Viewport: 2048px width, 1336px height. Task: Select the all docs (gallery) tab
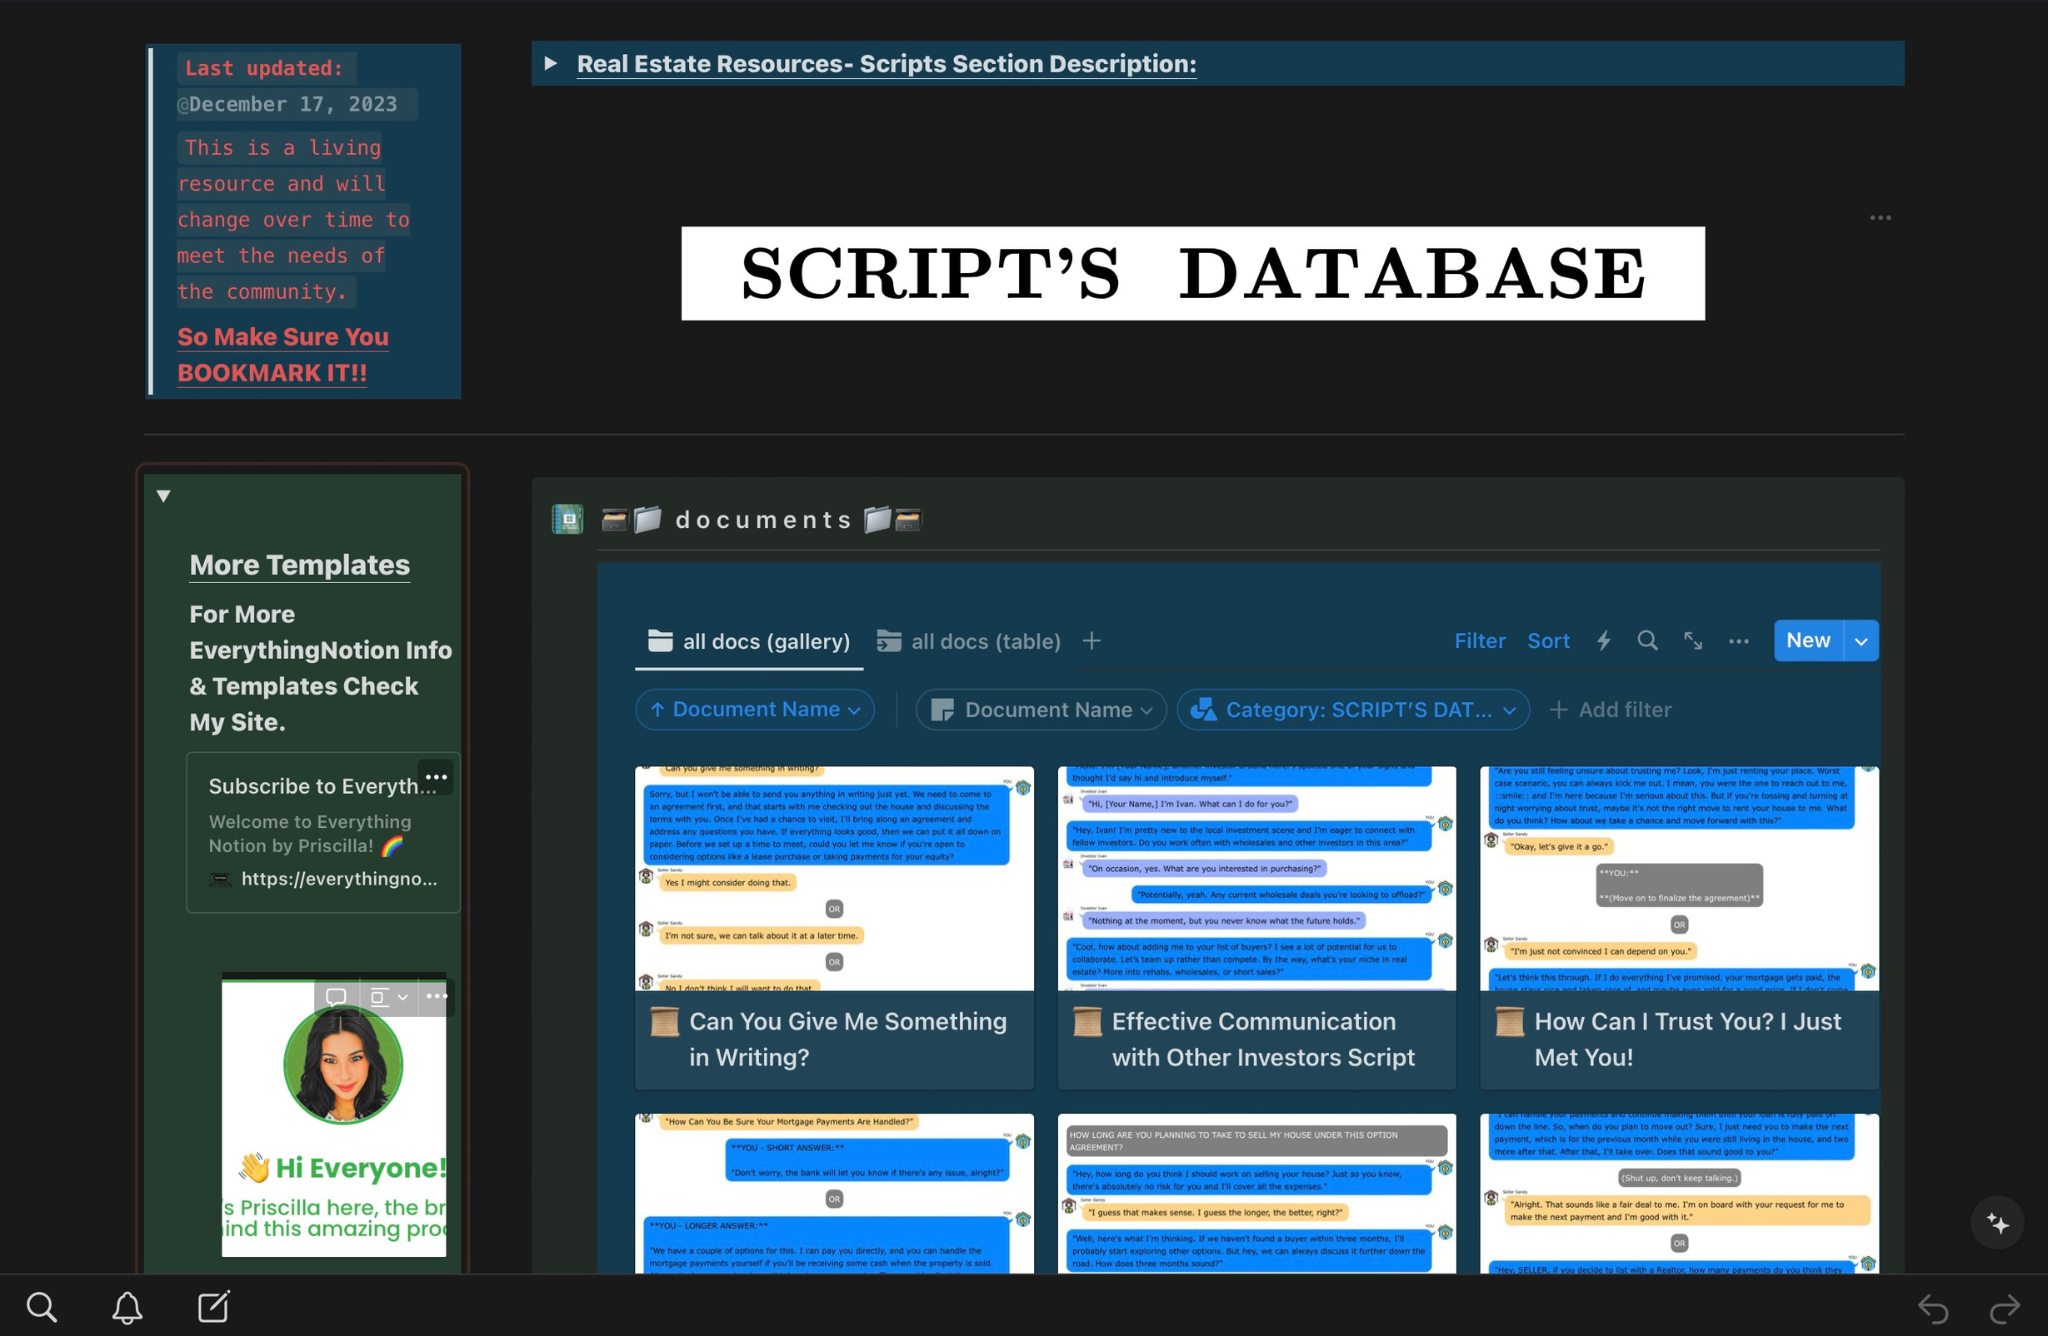[x=749, y=641]
